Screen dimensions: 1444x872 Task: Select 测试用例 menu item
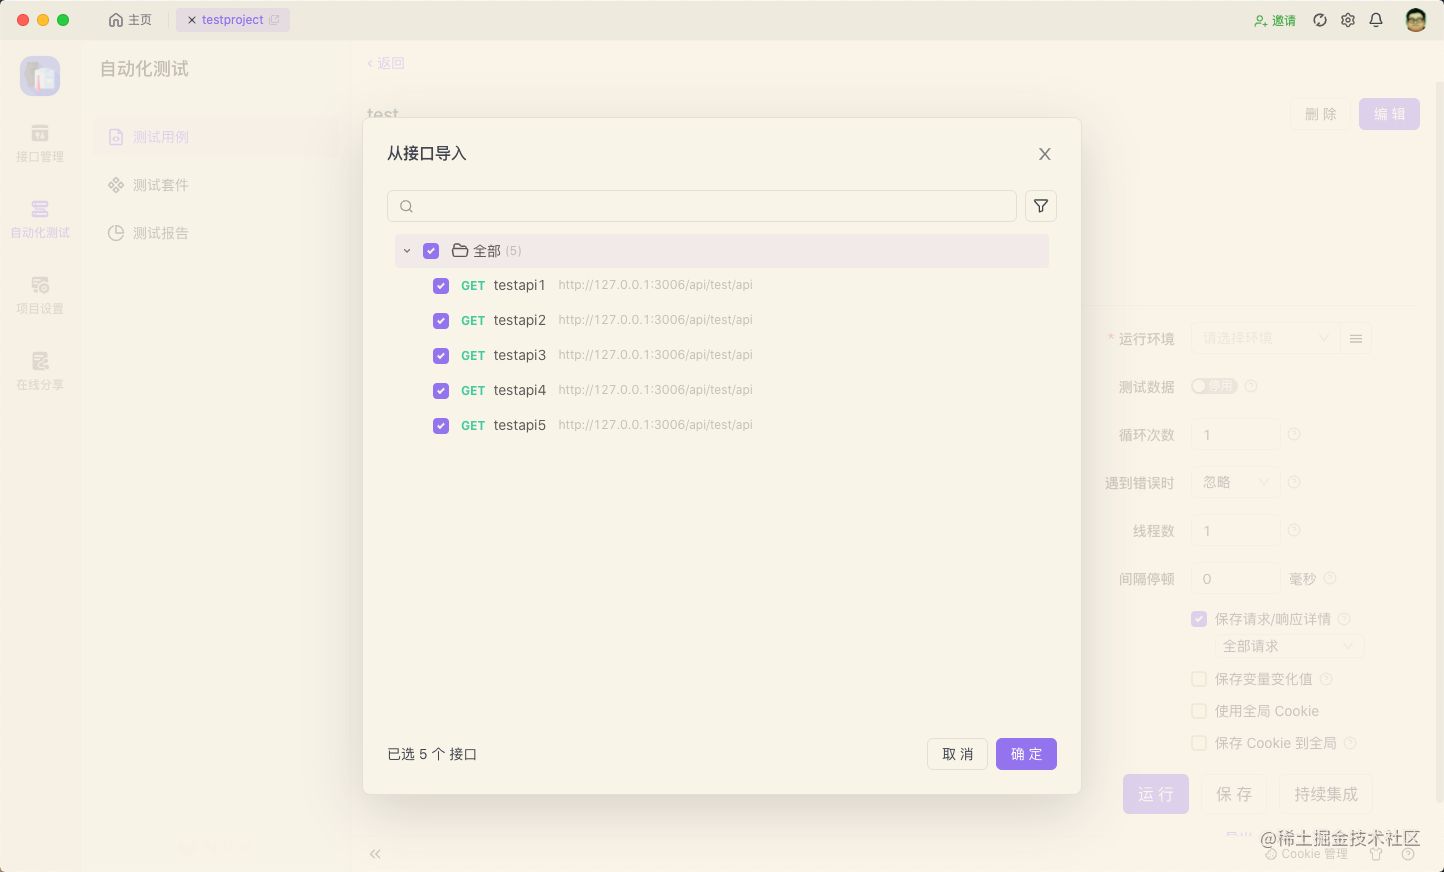point(216,137)
